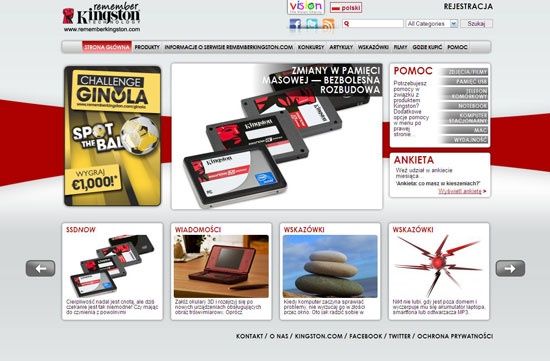550x361 pixels.
Task: Open OCHRONA PRYWATNOŚCI footer link
Action: coord(455,336)
